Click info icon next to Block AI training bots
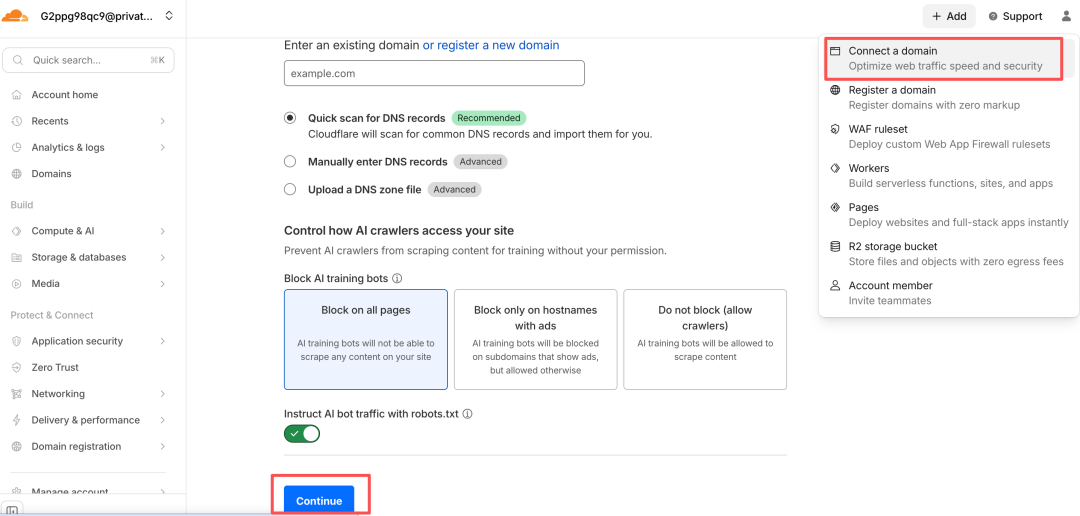 [397, 279]
